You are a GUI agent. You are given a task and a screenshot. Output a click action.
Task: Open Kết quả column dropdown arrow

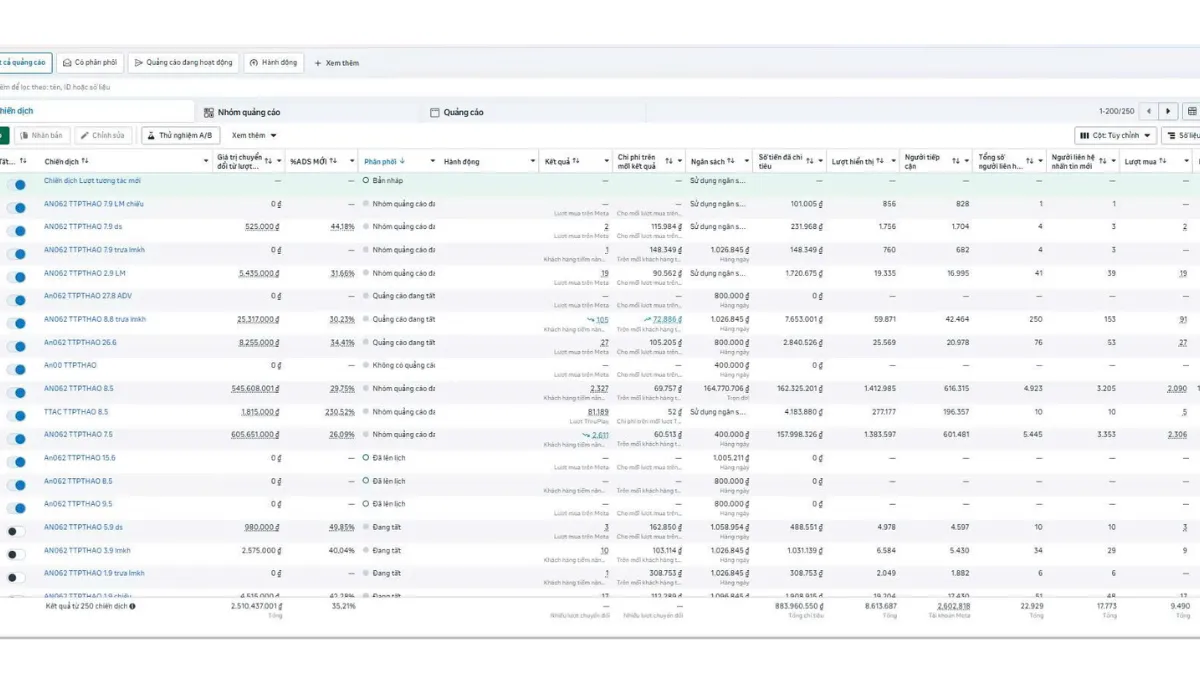click(x=606, y=161)
